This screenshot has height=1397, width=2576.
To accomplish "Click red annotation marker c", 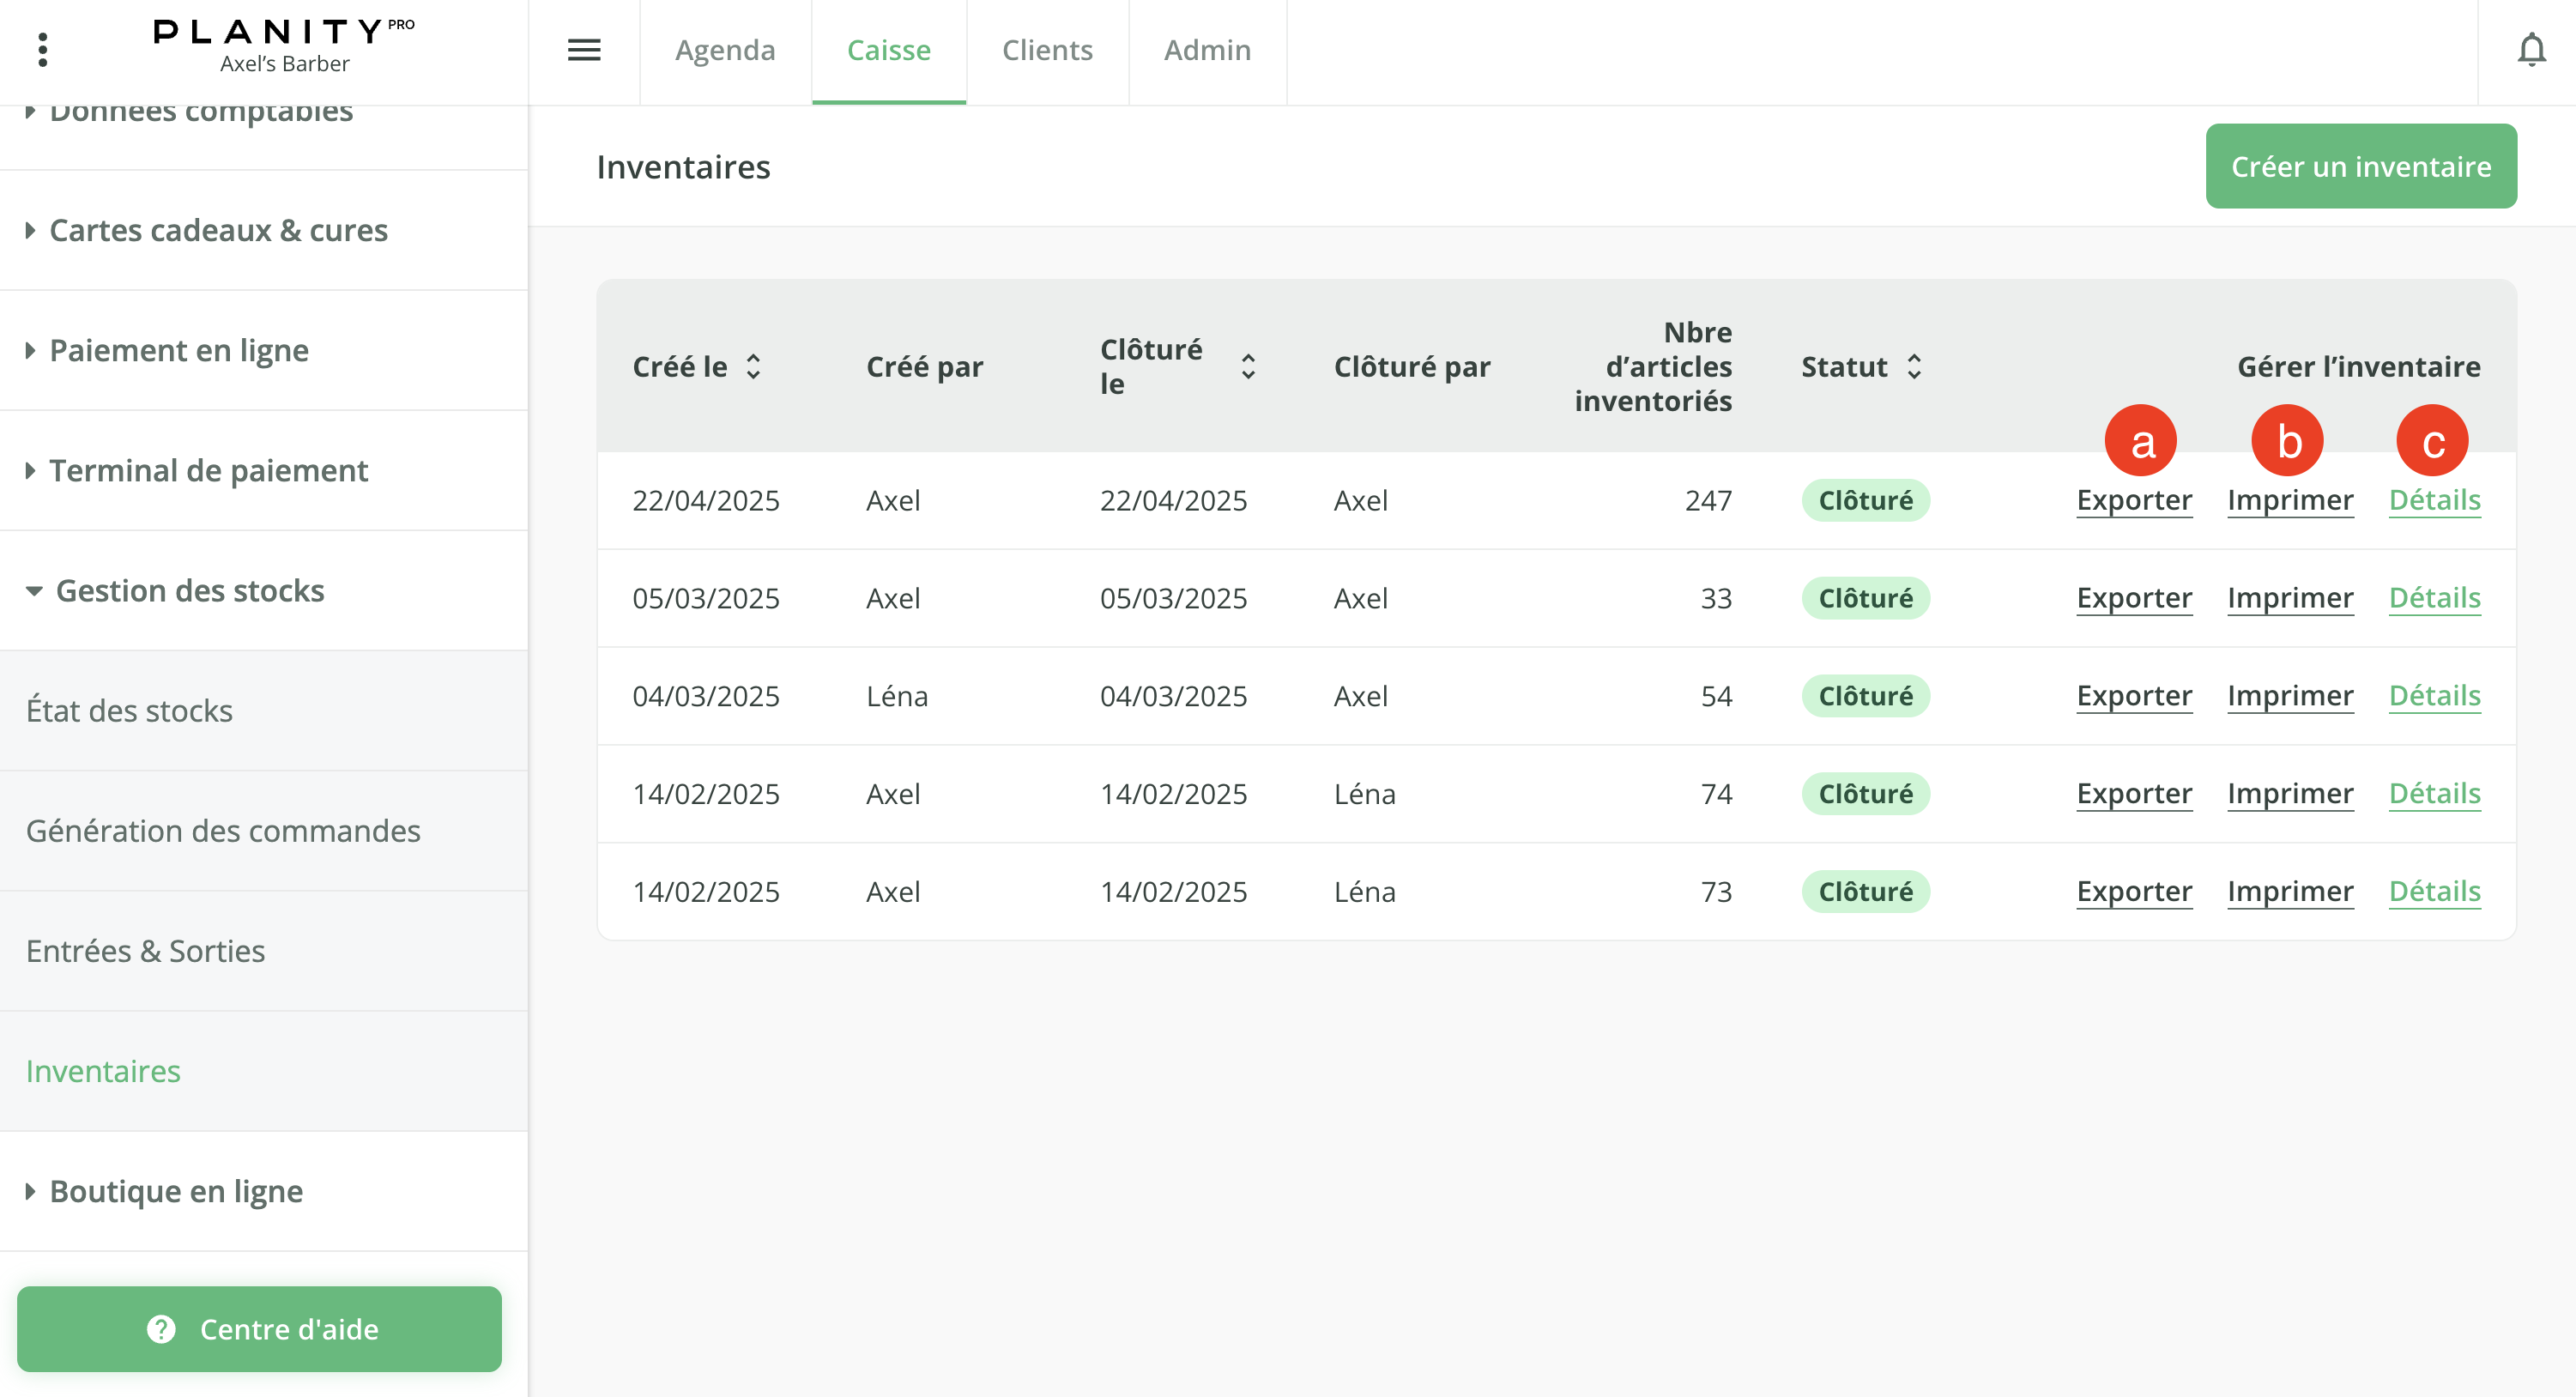I will coord(2432,441).
